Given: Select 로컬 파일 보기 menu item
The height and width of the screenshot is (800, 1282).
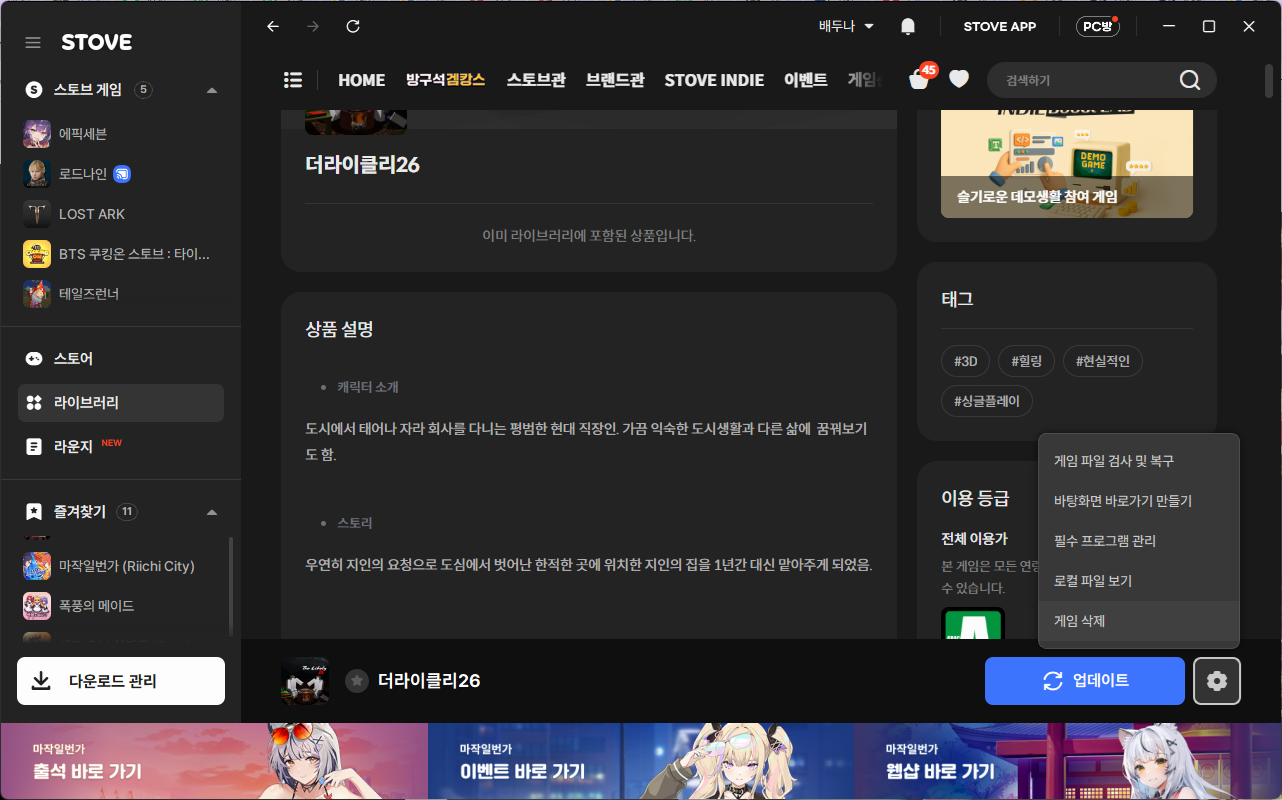Looking at the screenshot, I should tap(1139, 581).
